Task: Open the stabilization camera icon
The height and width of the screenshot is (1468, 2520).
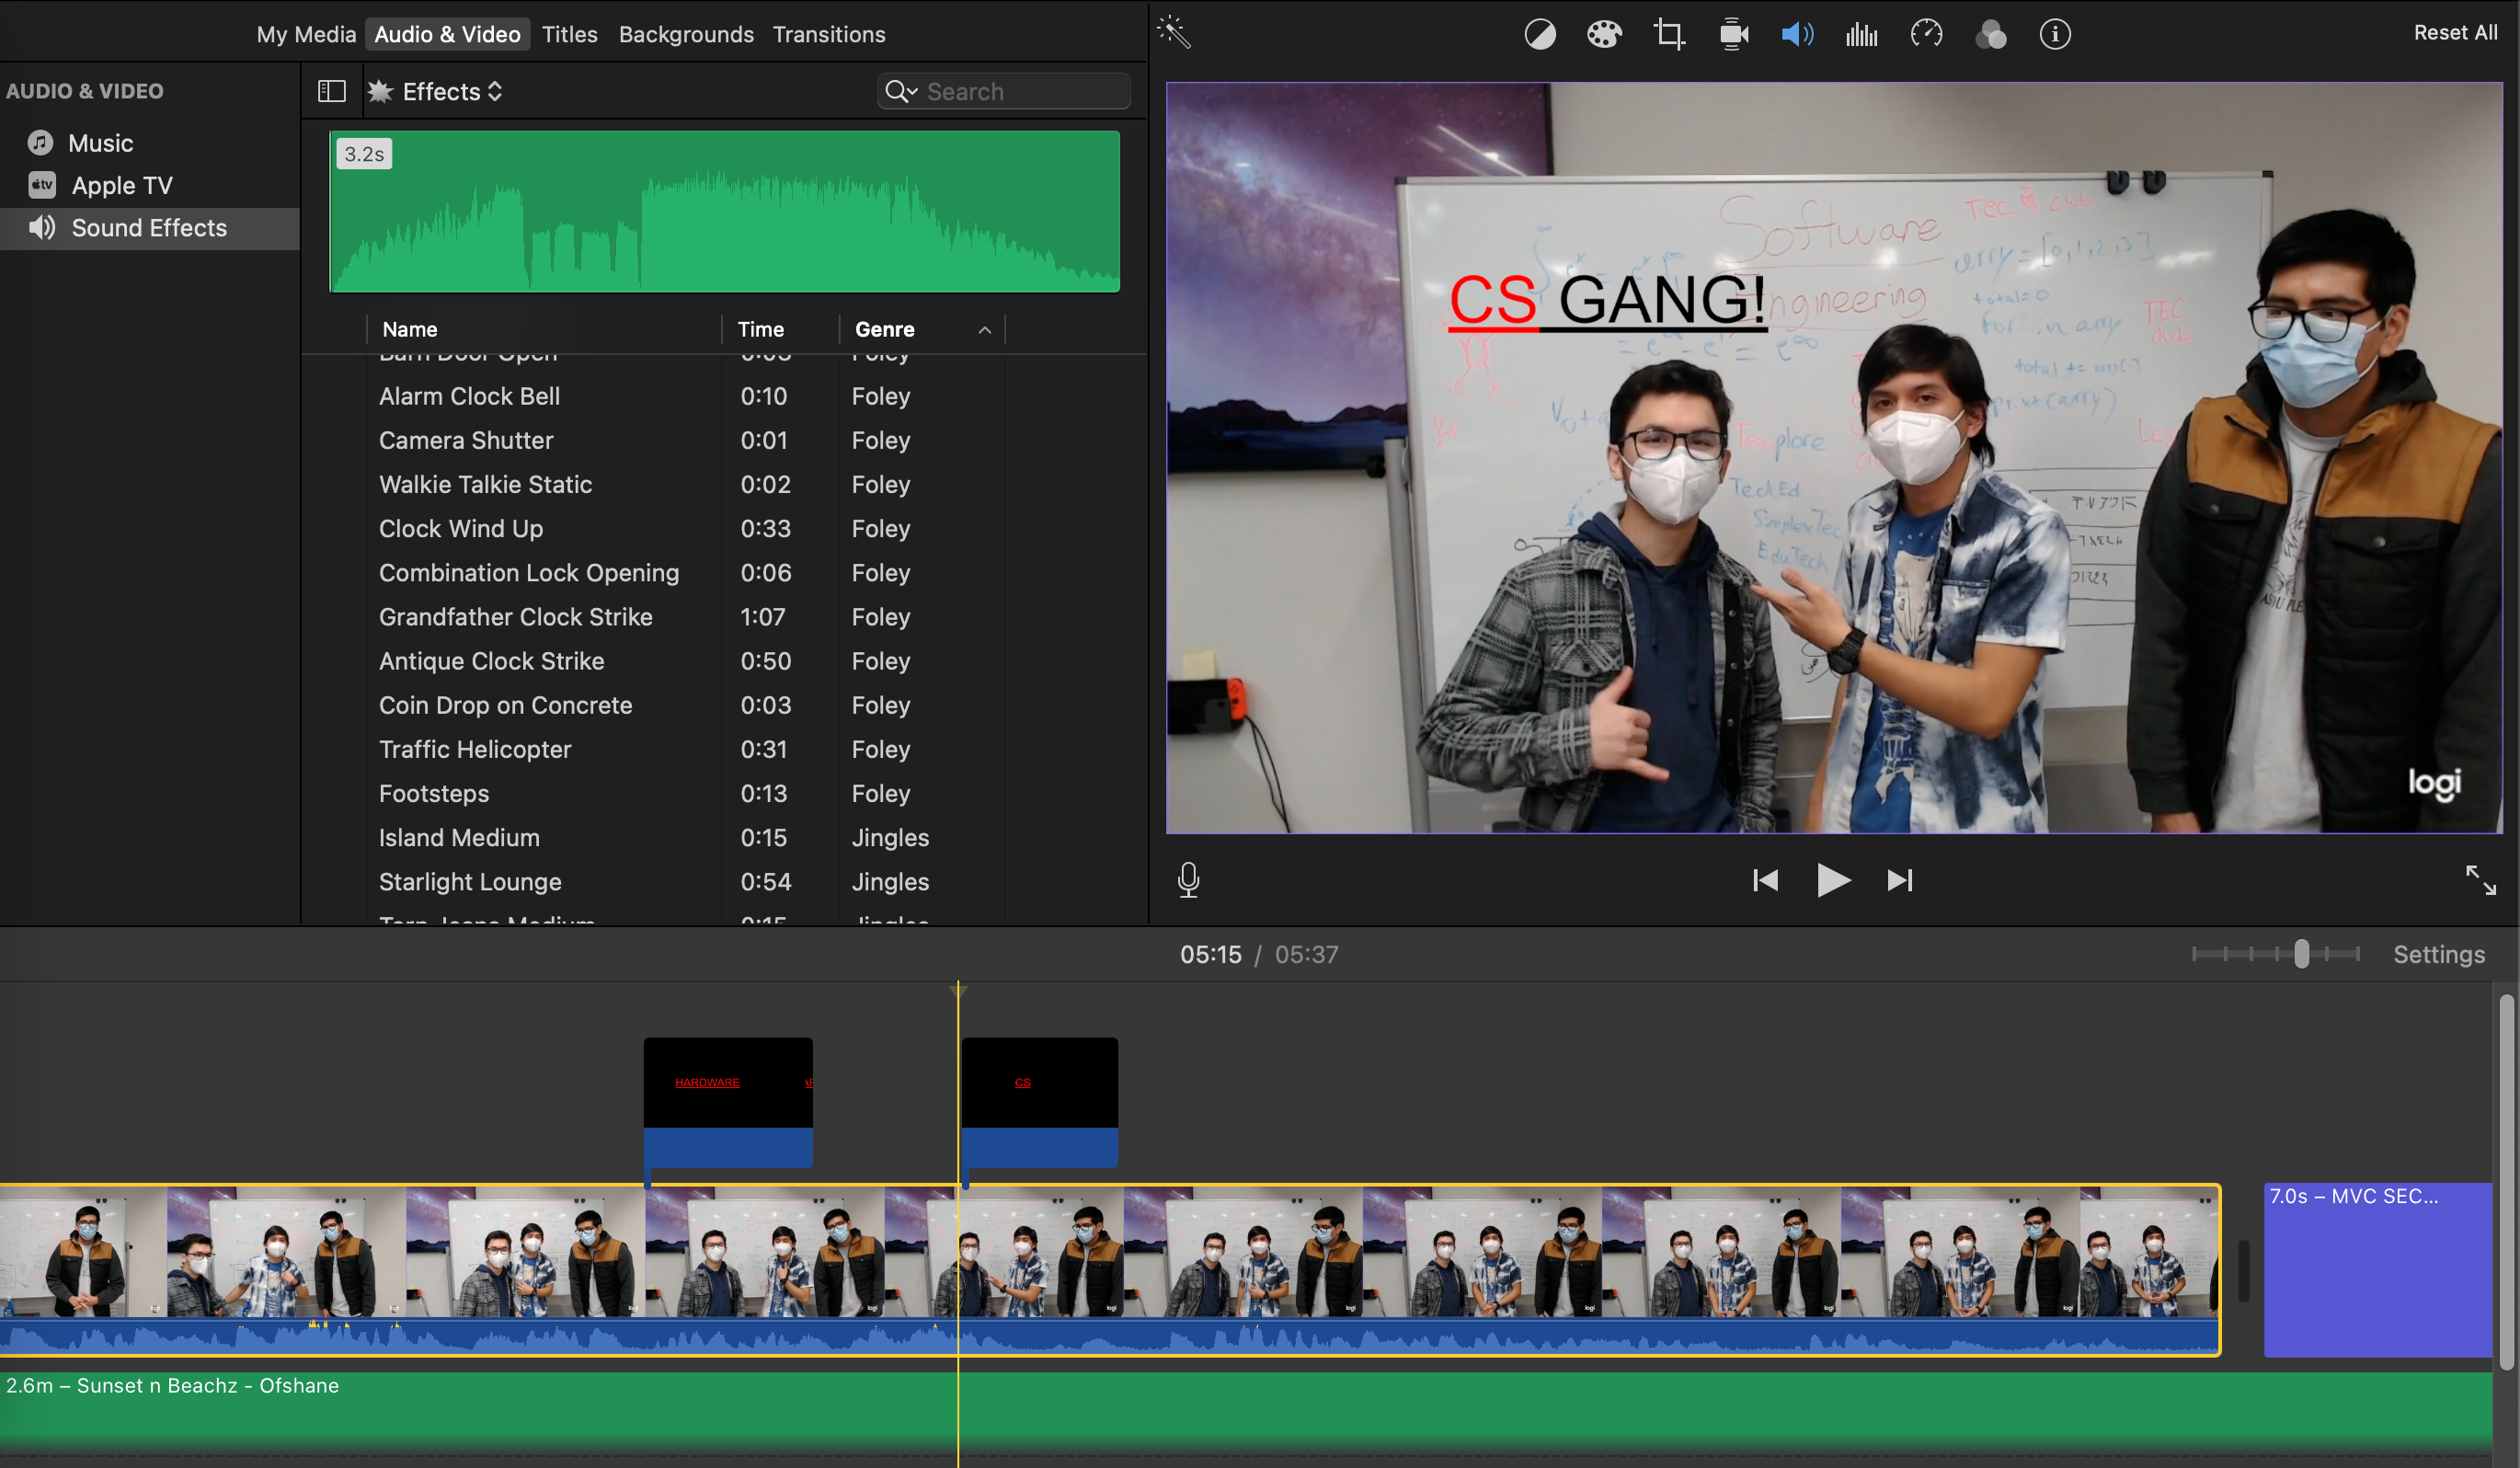Action: click(1734, 35)
